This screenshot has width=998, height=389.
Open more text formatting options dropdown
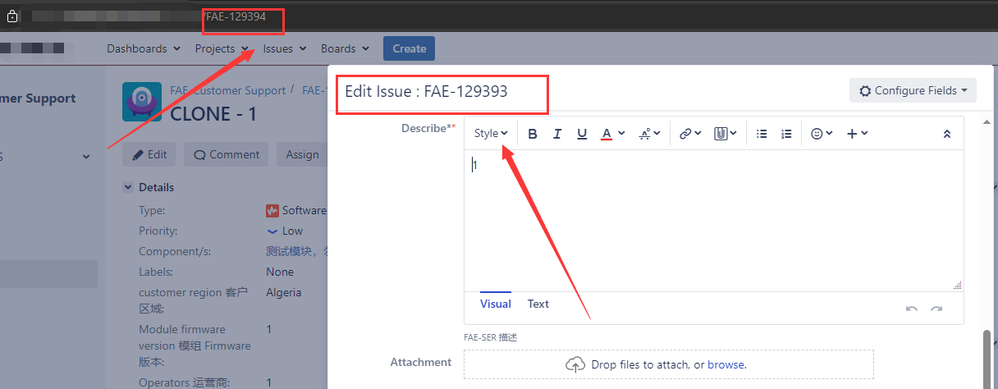649,134
